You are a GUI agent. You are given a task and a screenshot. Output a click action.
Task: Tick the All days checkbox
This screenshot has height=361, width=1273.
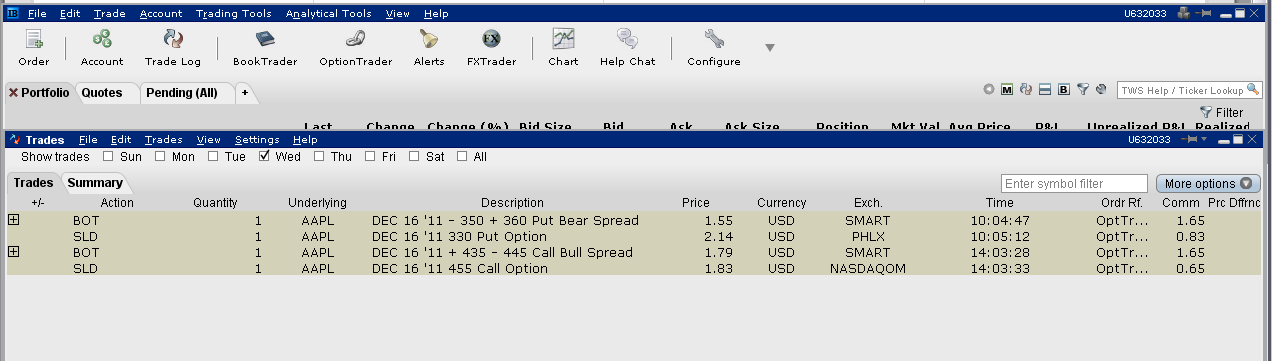[x=463, y=156]
